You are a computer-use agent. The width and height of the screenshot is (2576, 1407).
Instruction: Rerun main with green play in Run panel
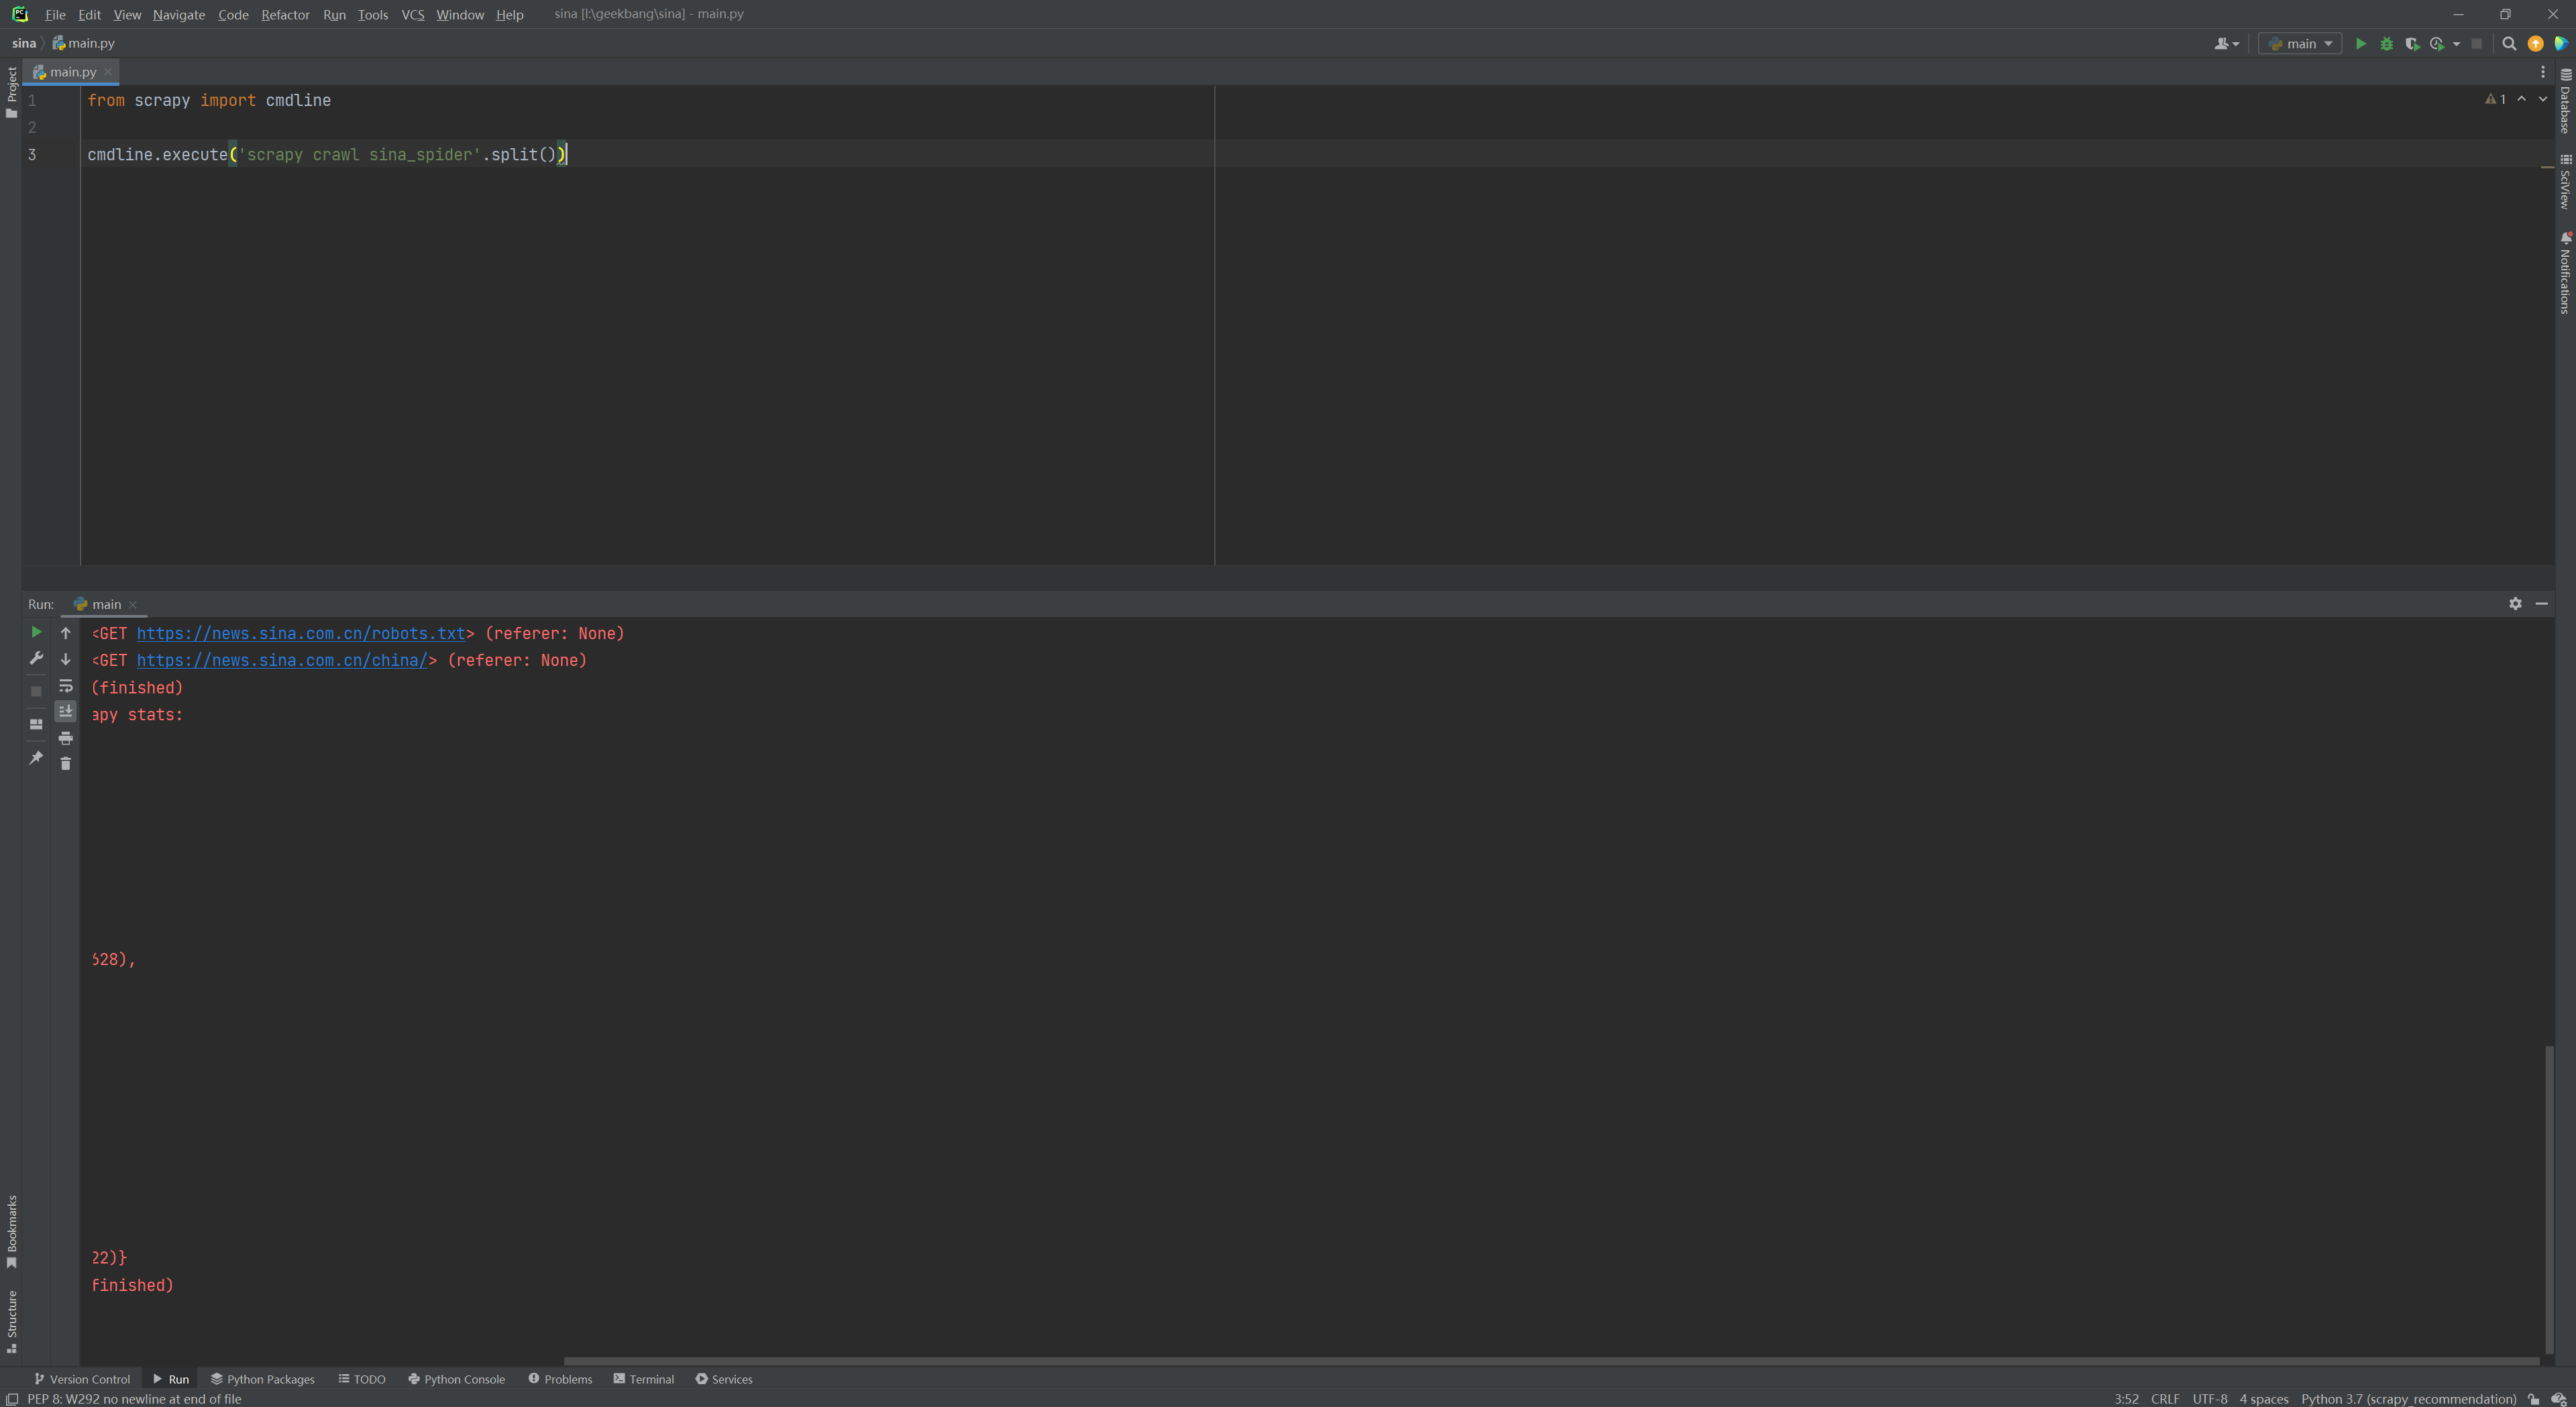click(x=36, y=632)
